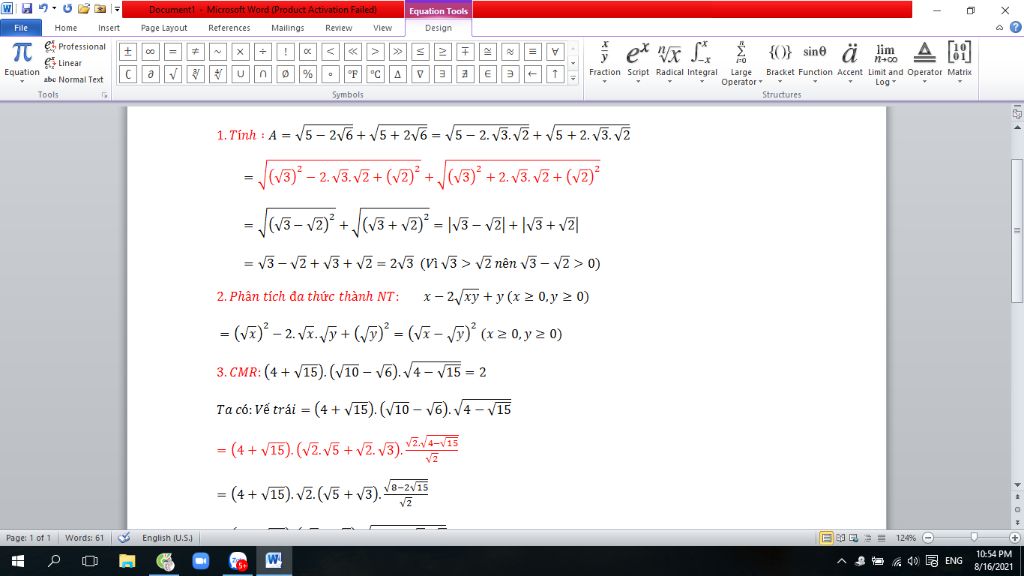The height and width of the screenshot is (576, 1024).
Task: Switch to Draft view
Action: pos(881,538)
